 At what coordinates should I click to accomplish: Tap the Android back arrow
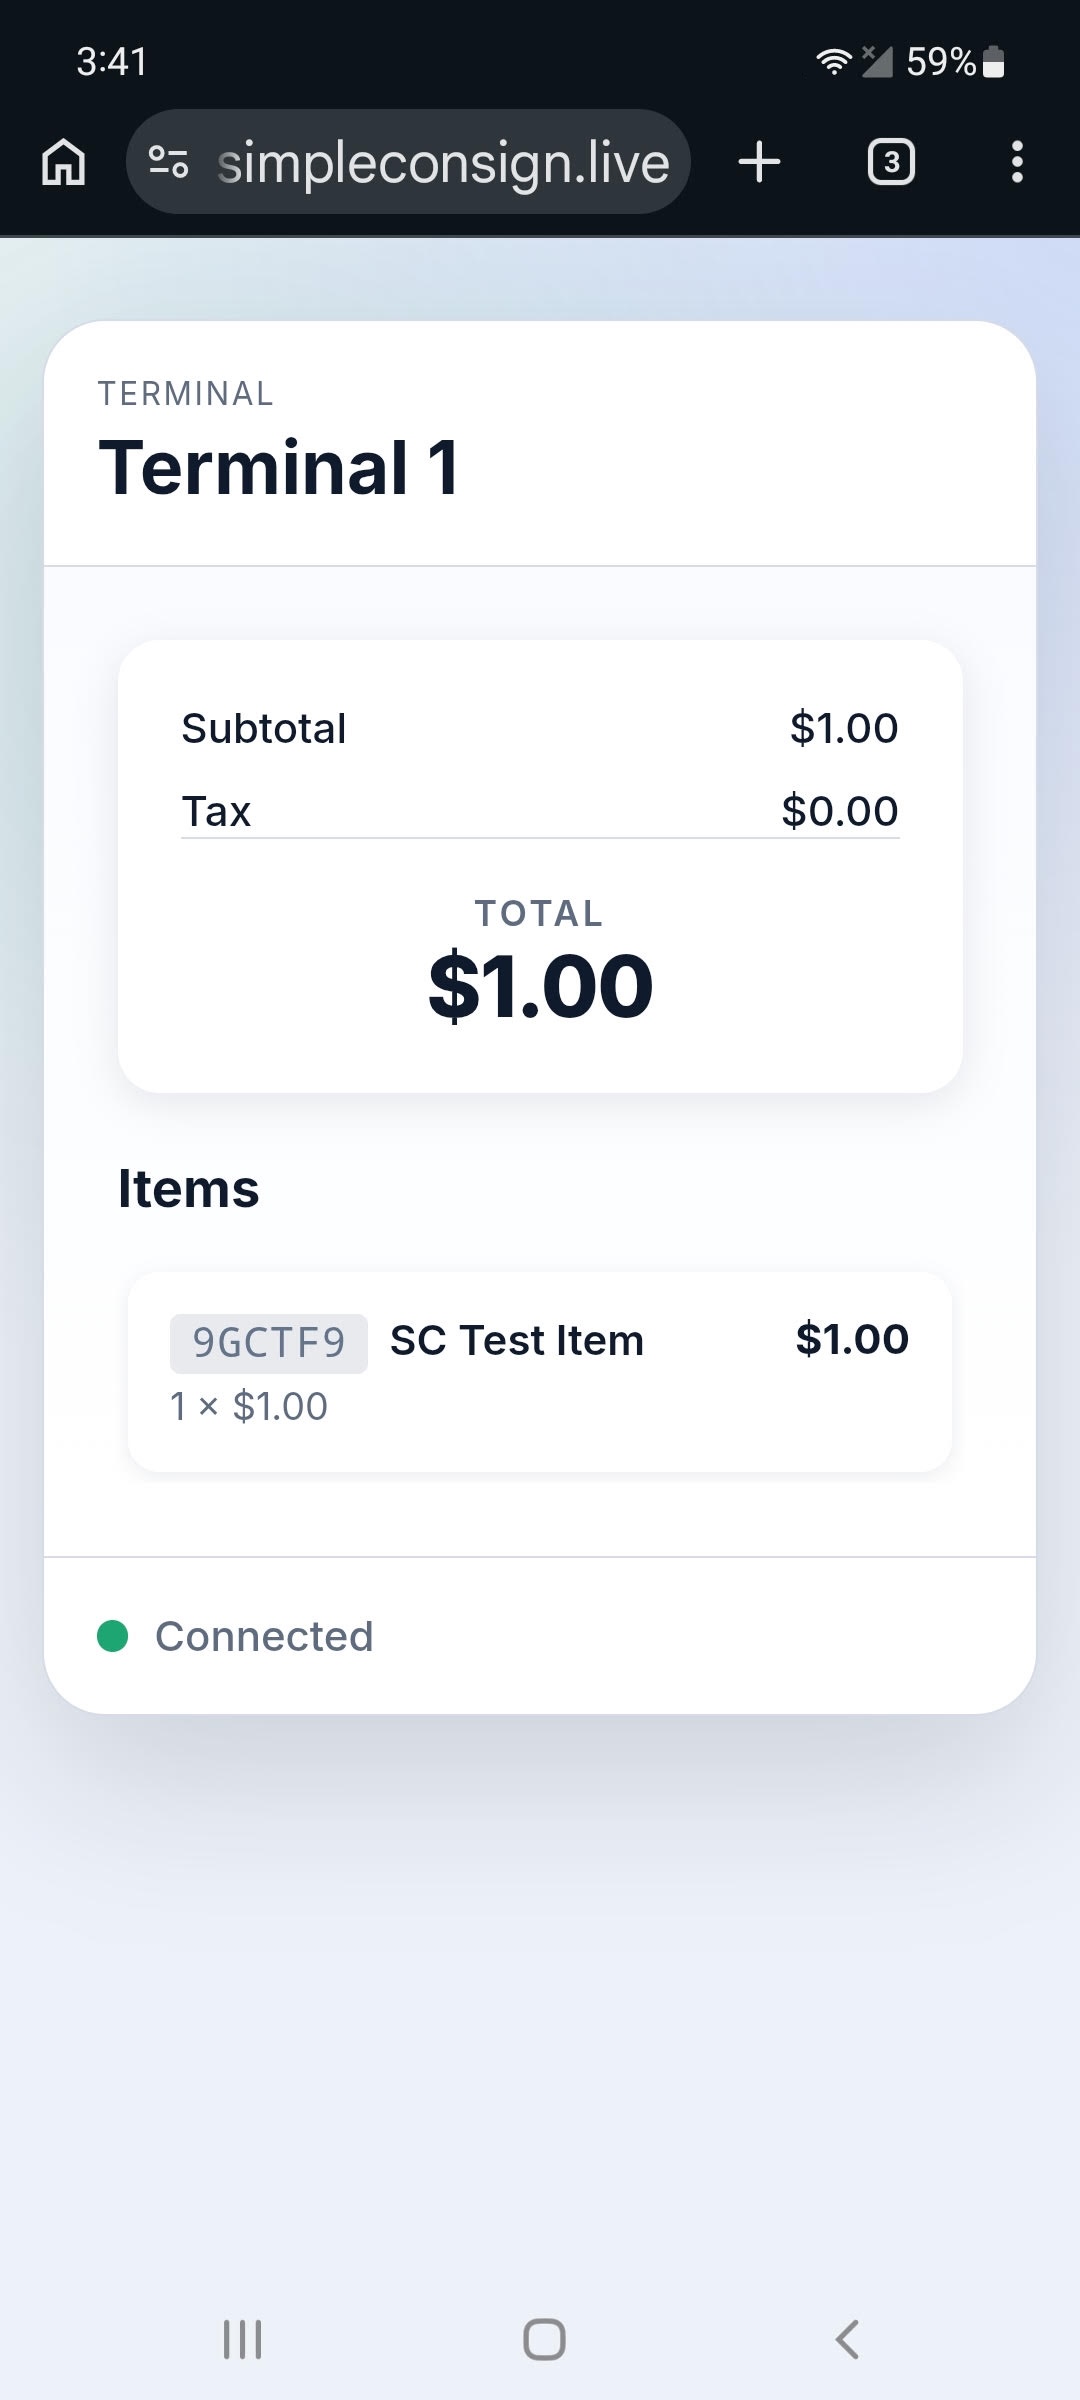click(847, 2339)
